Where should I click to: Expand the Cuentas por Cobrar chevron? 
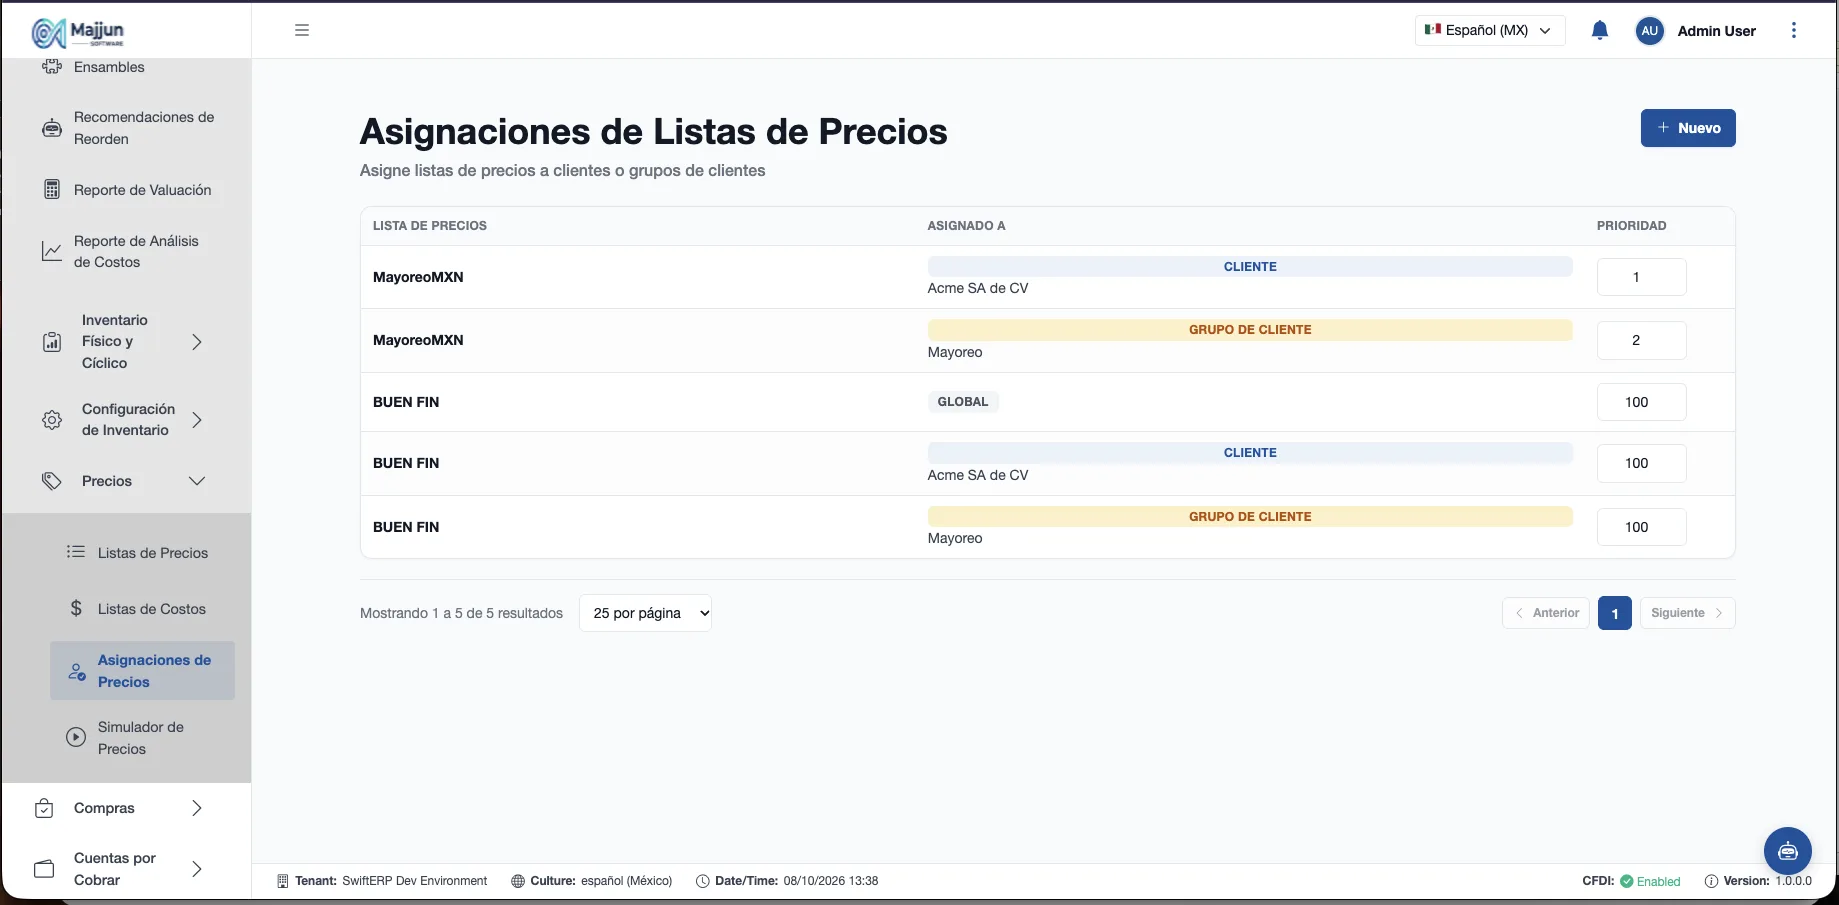point(197,869)
